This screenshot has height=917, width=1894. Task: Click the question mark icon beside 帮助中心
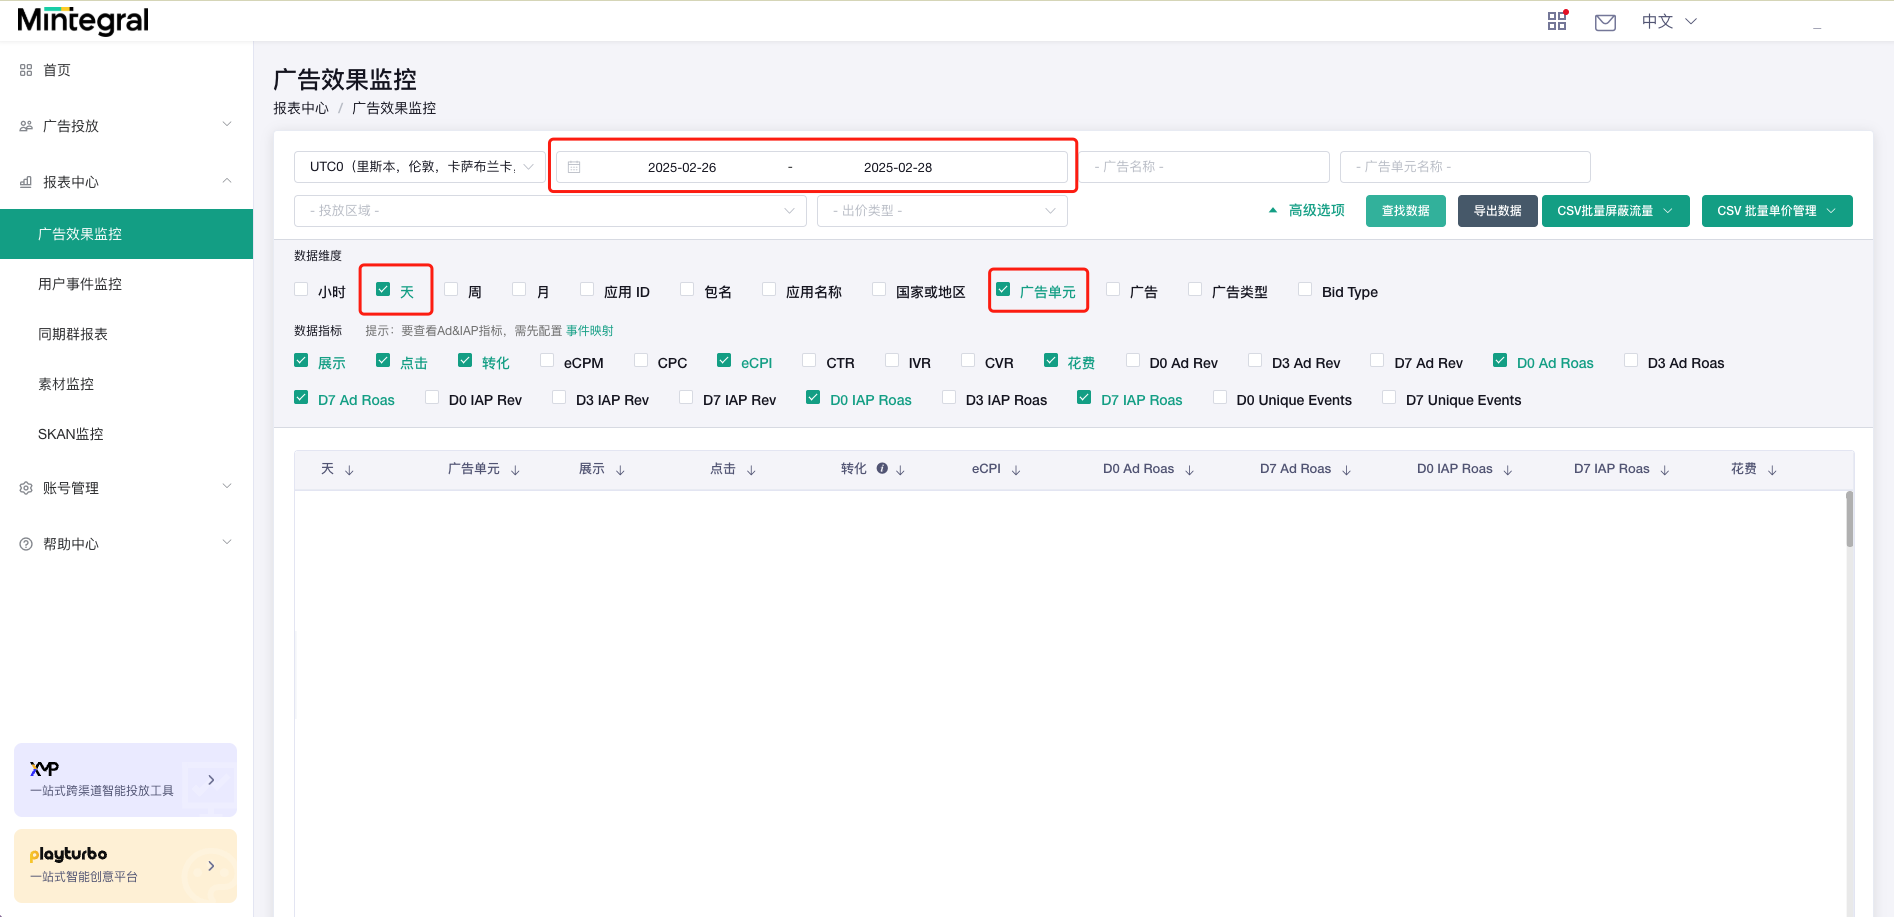click(x=24, y=543)
